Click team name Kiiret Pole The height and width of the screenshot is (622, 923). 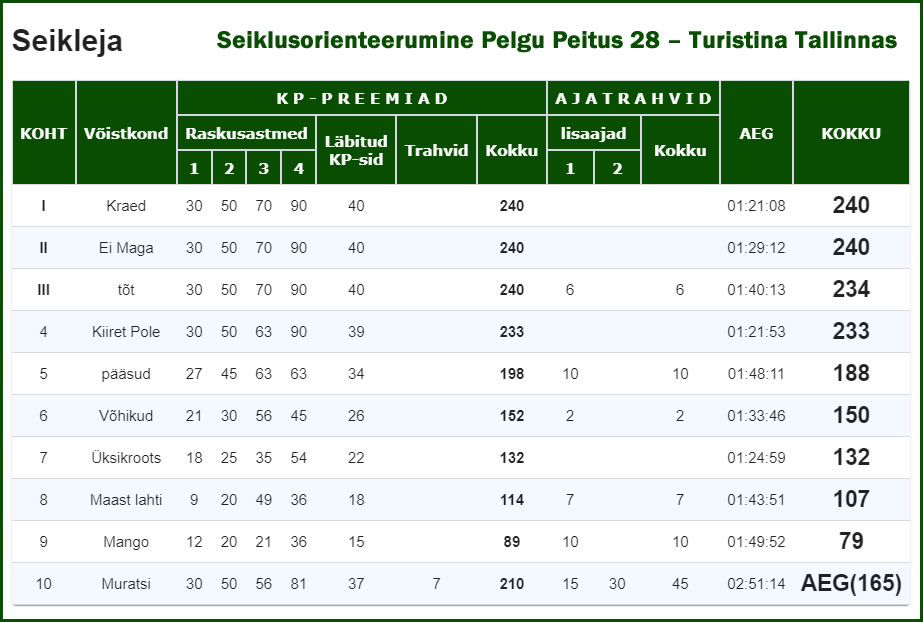coord(126,332)
